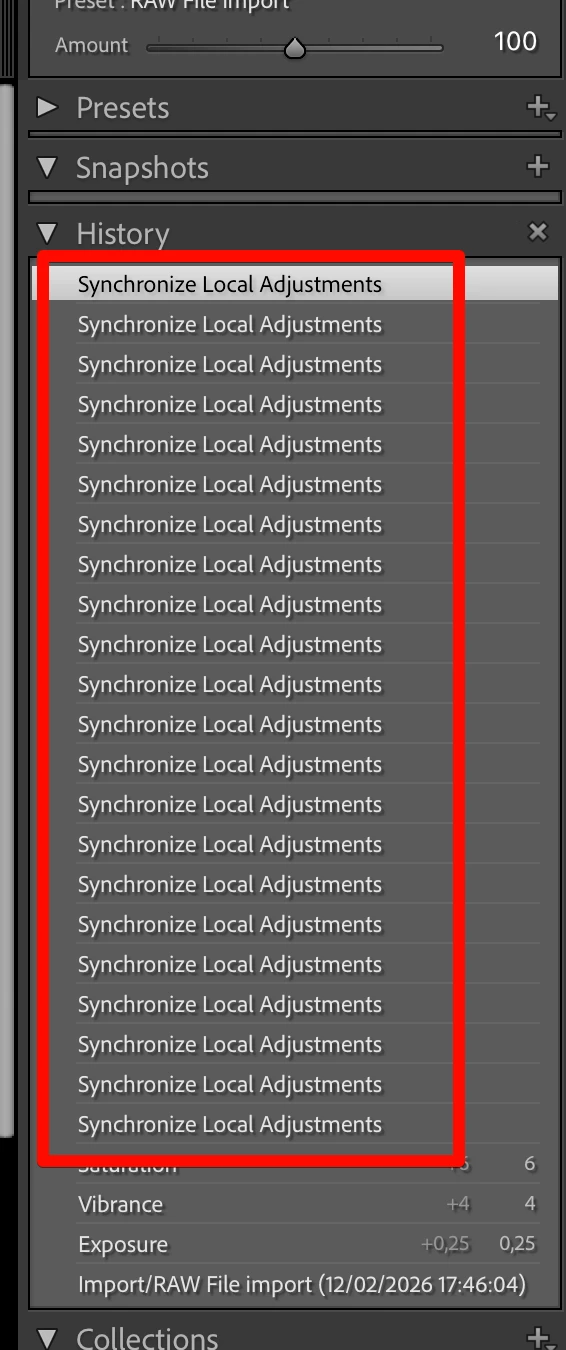
Task: Add a new collection with plus icon
Action: [540, 1337]
